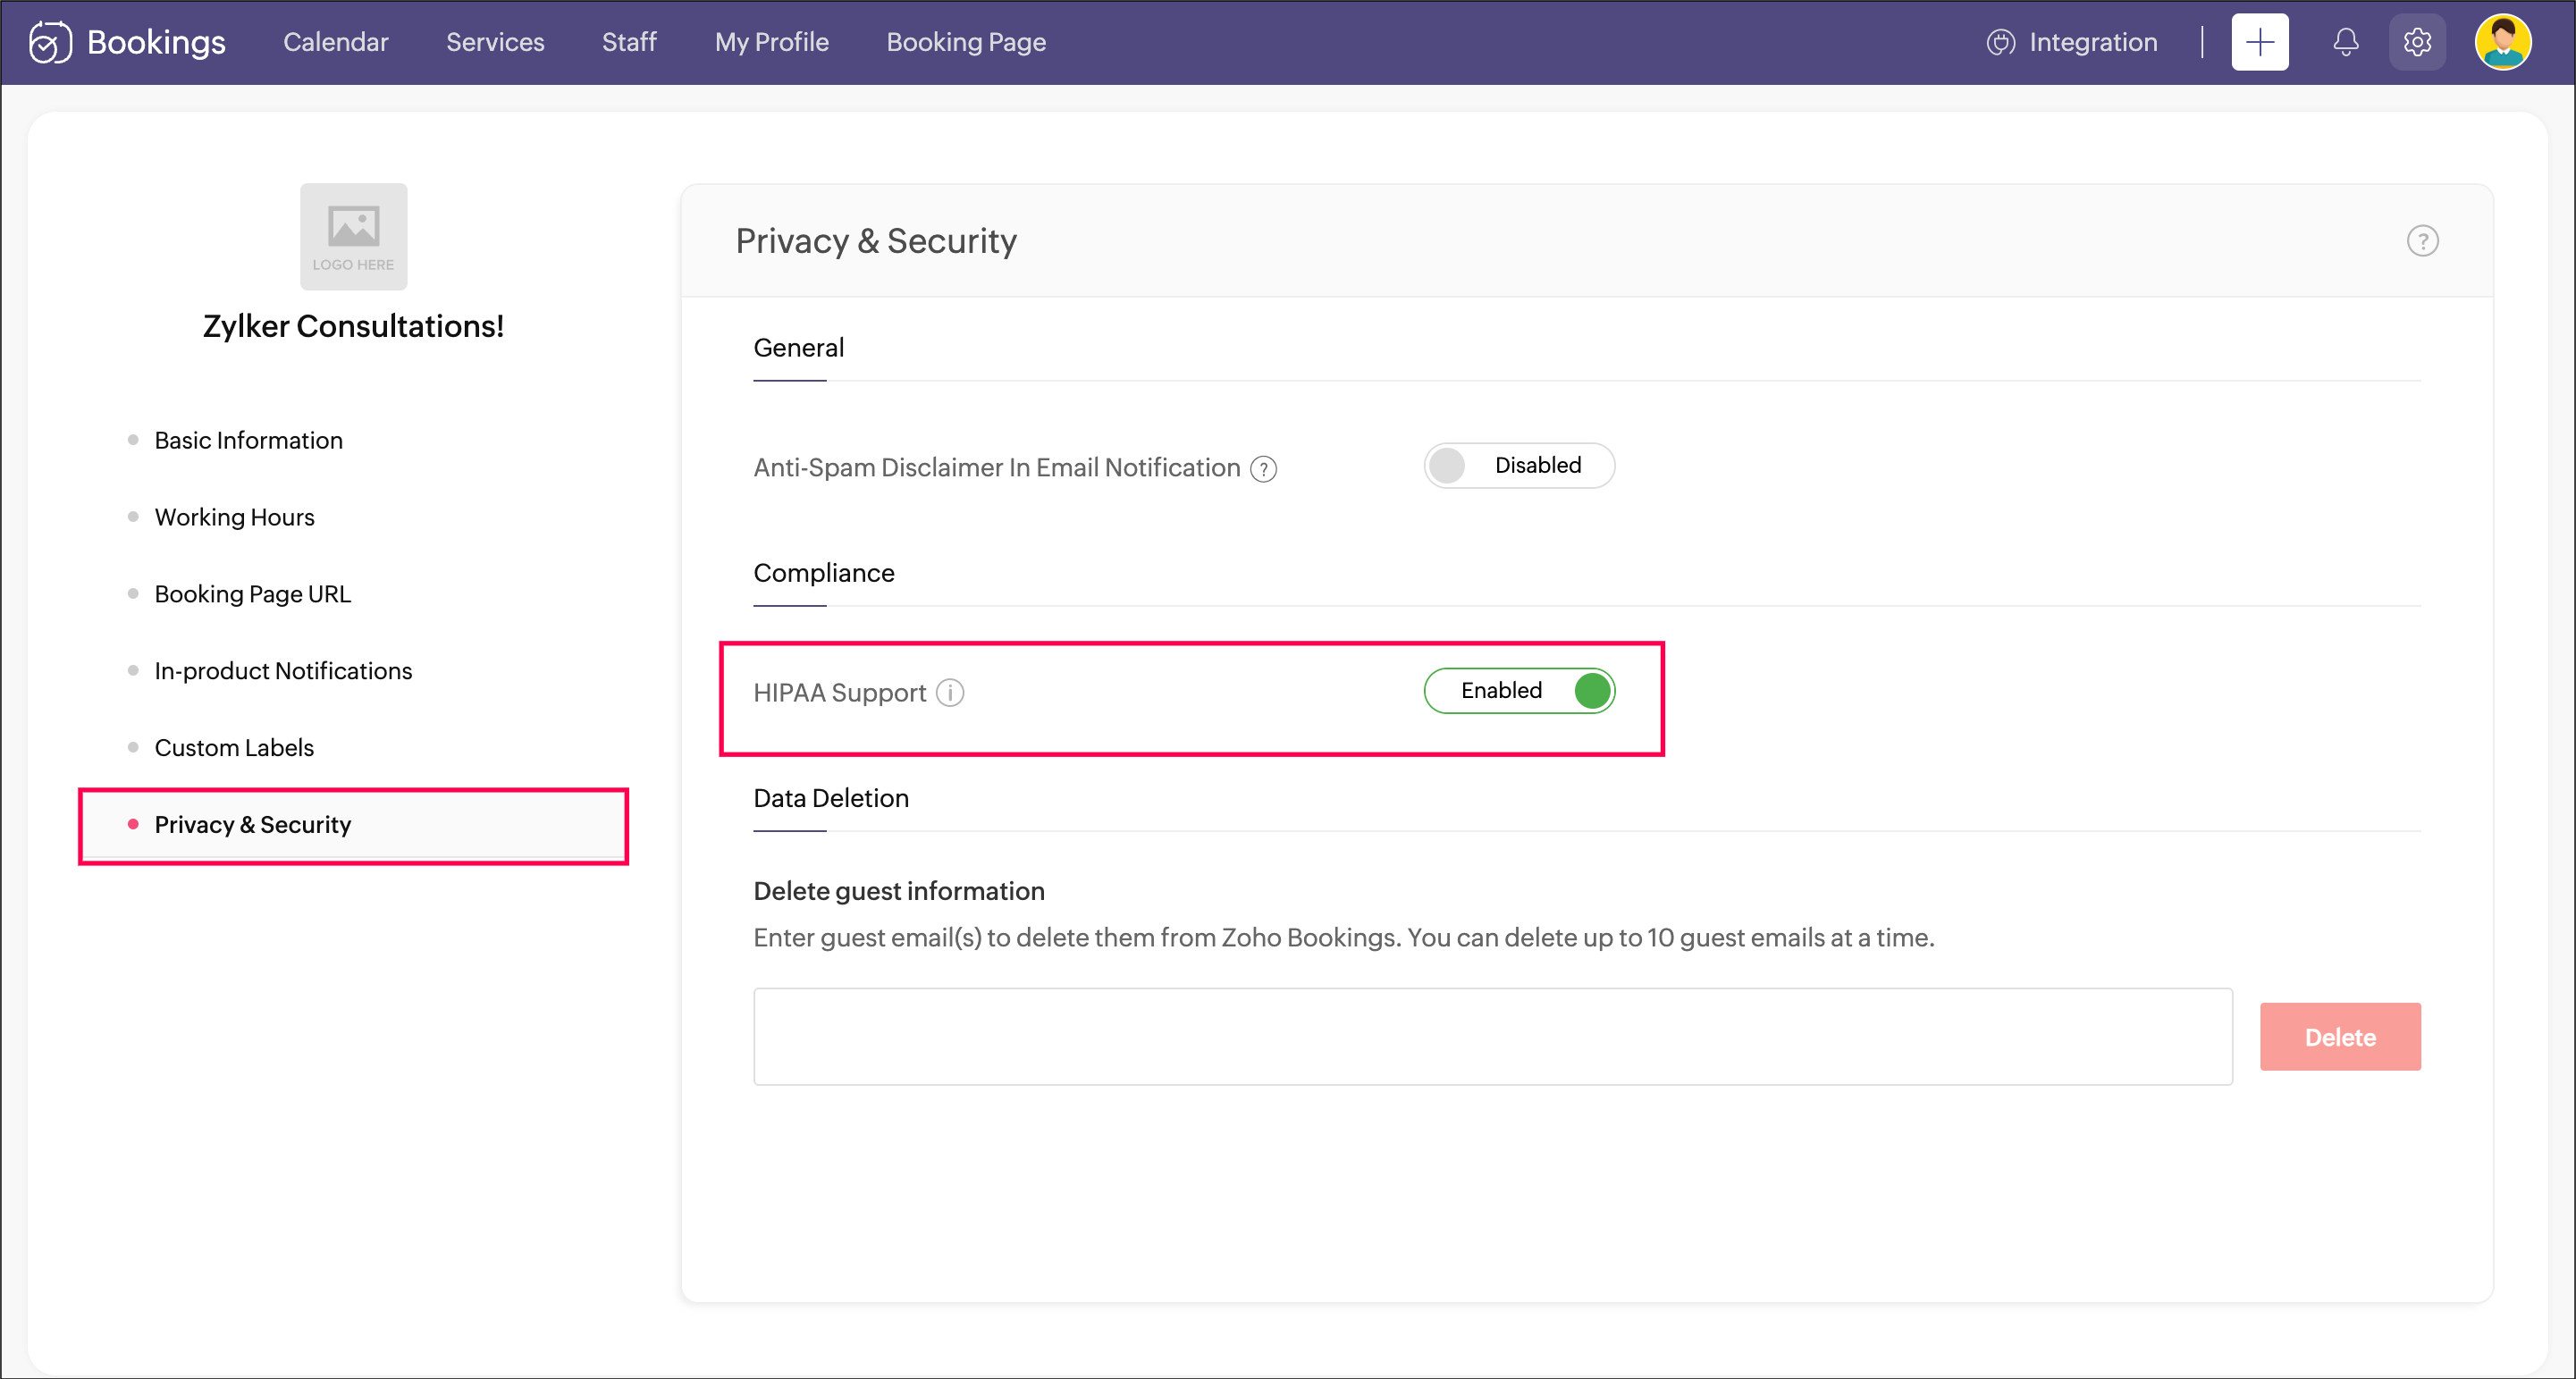The image size is (2576, 1379).
Task: Open the Integration menu
Action: point(2072,42)
